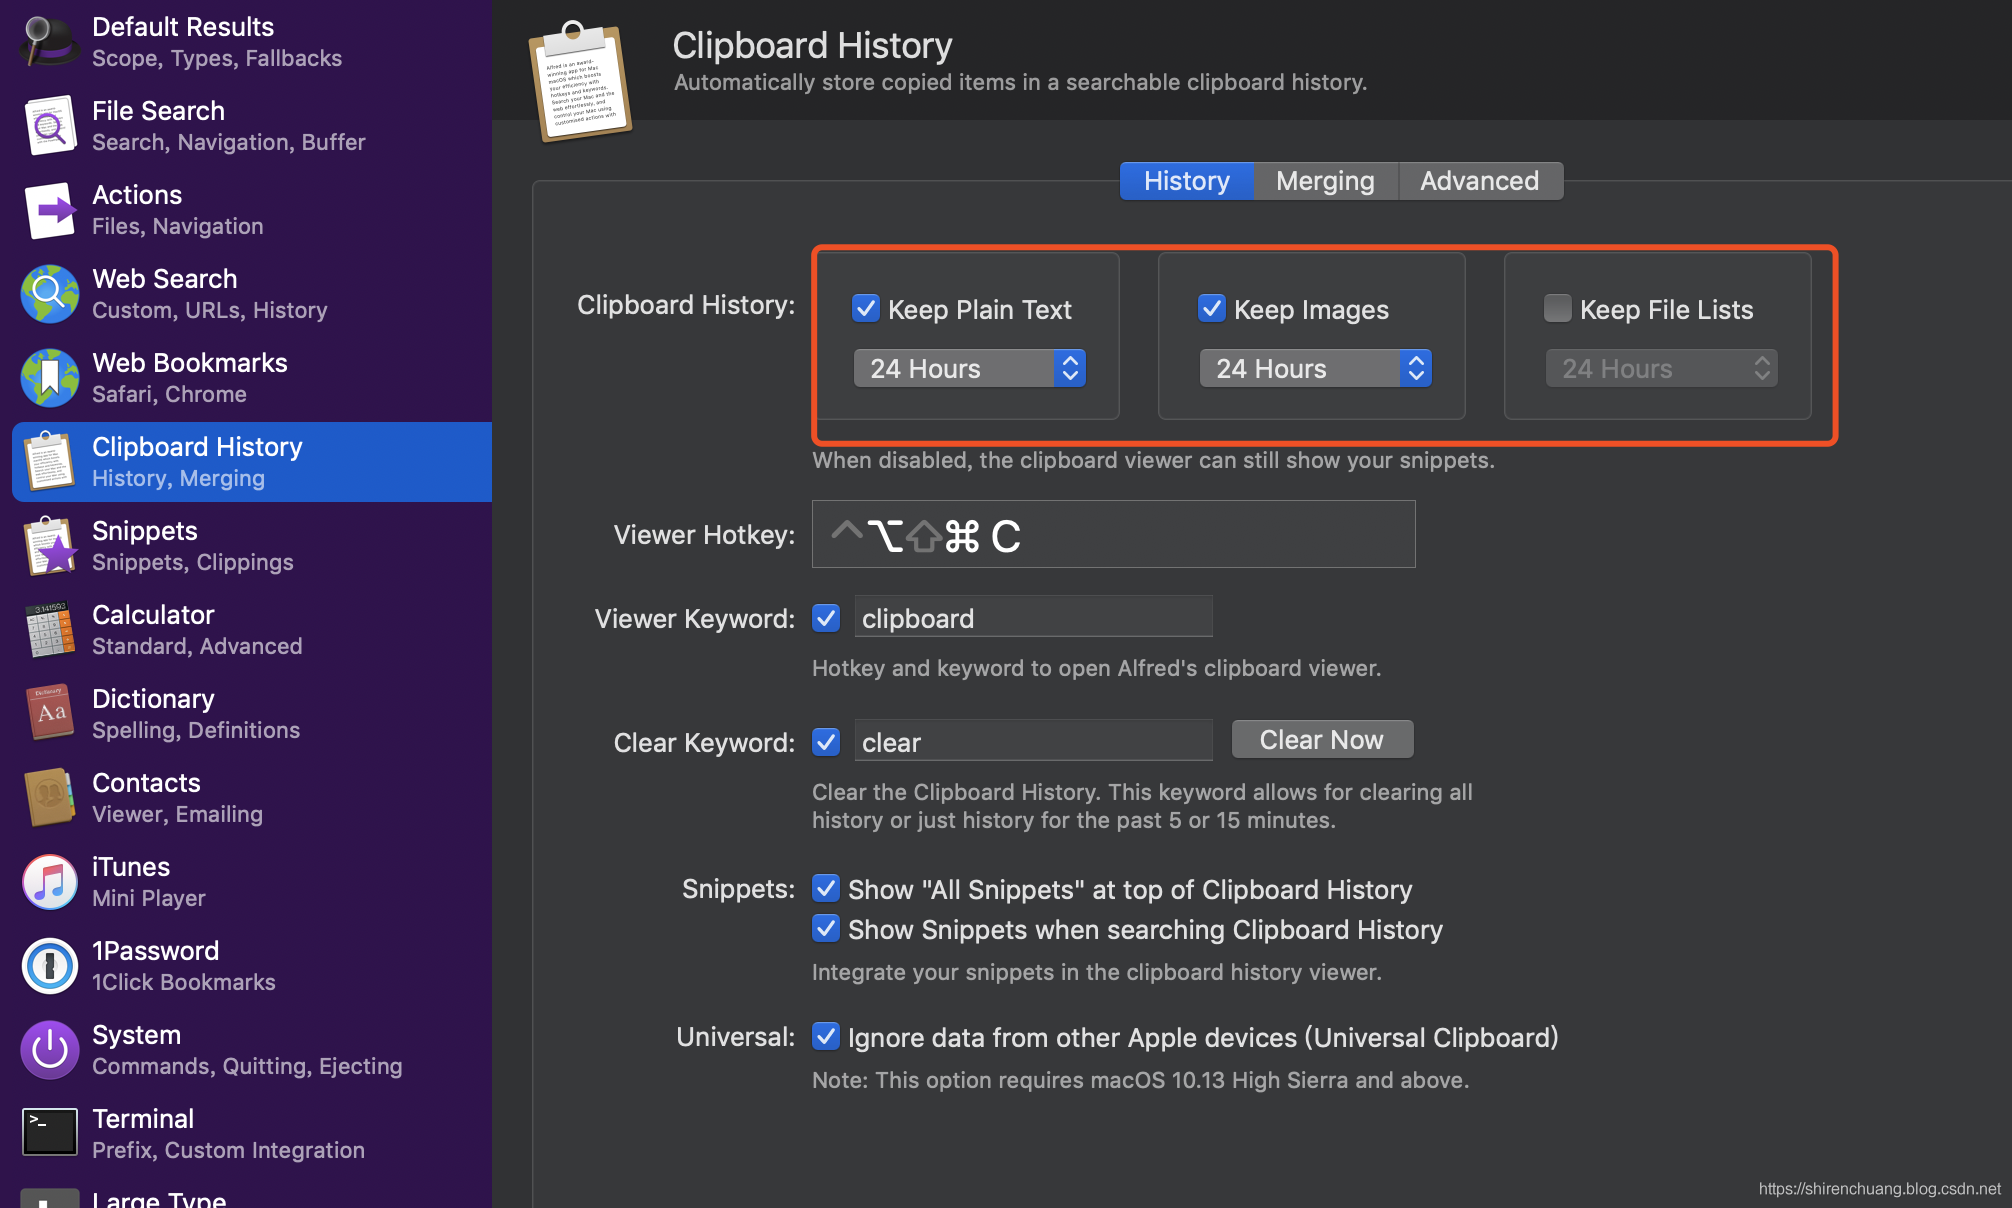
Task: Select the System power icon
Action: (49, 1050)
